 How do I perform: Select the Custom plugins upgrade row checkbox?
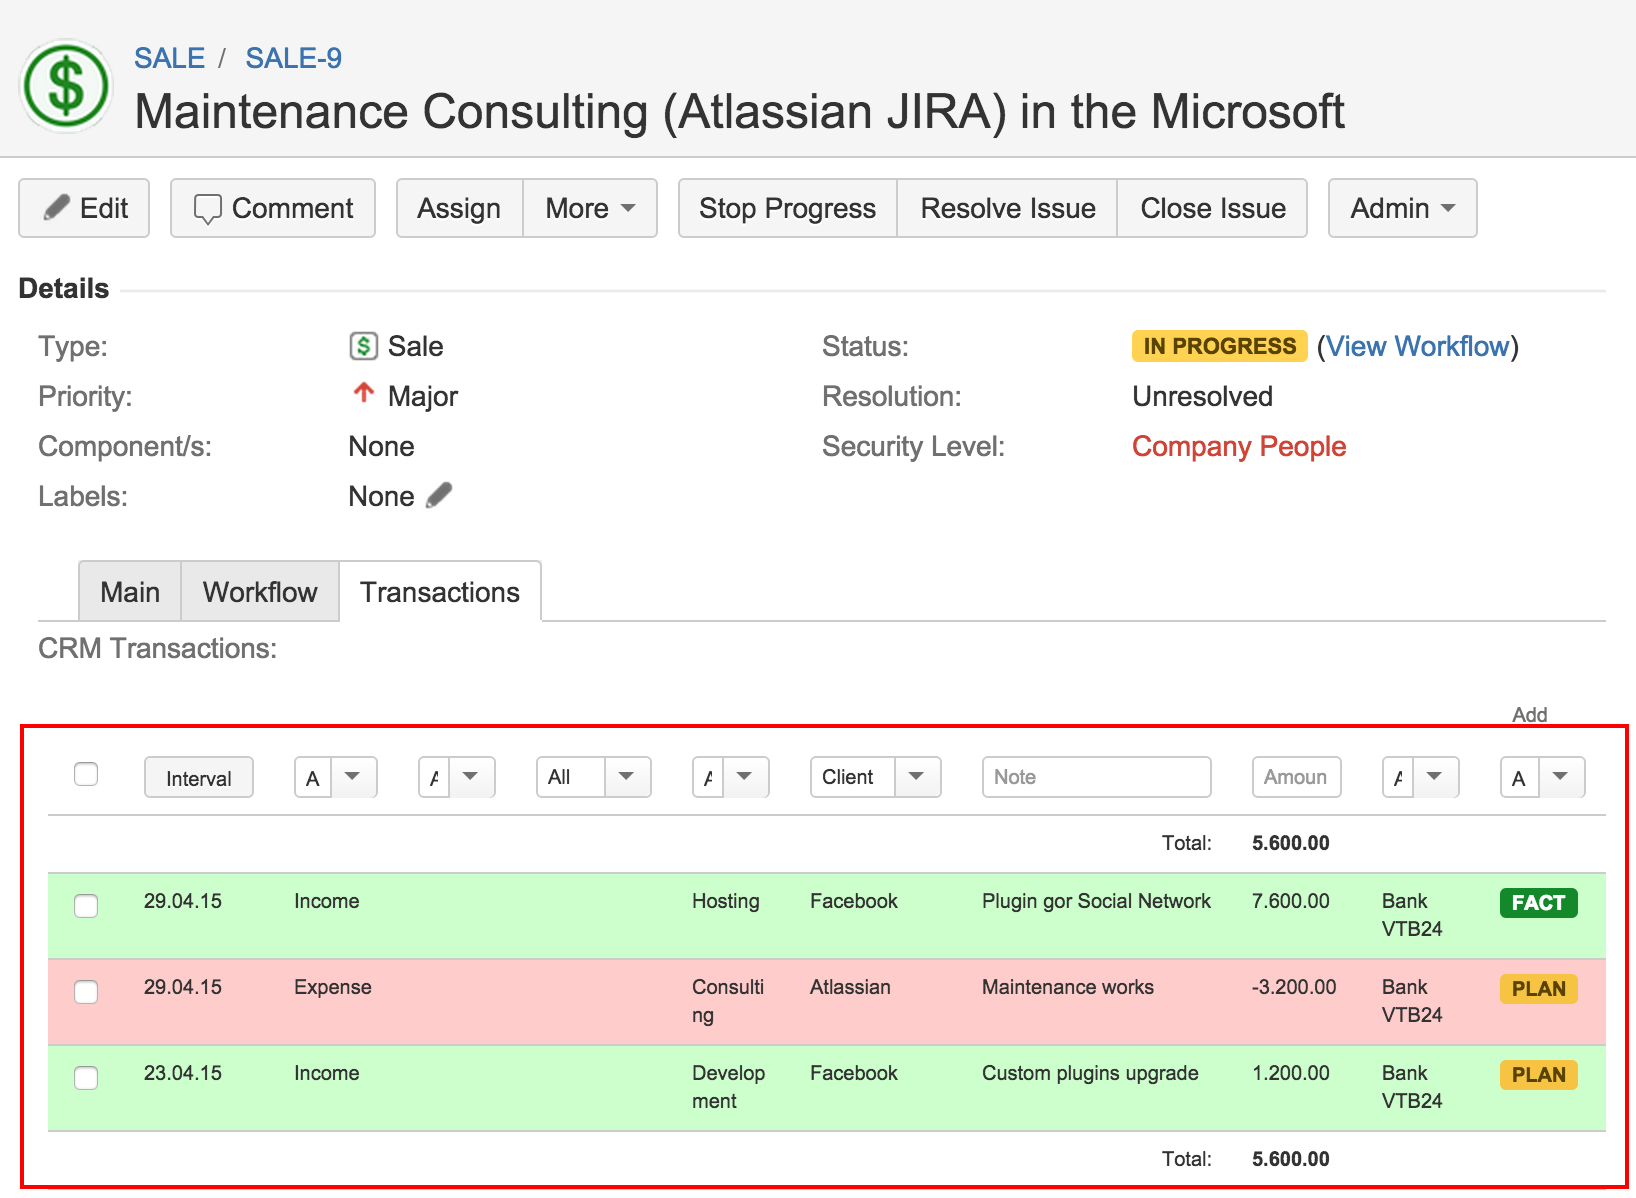coord(86,1078)
